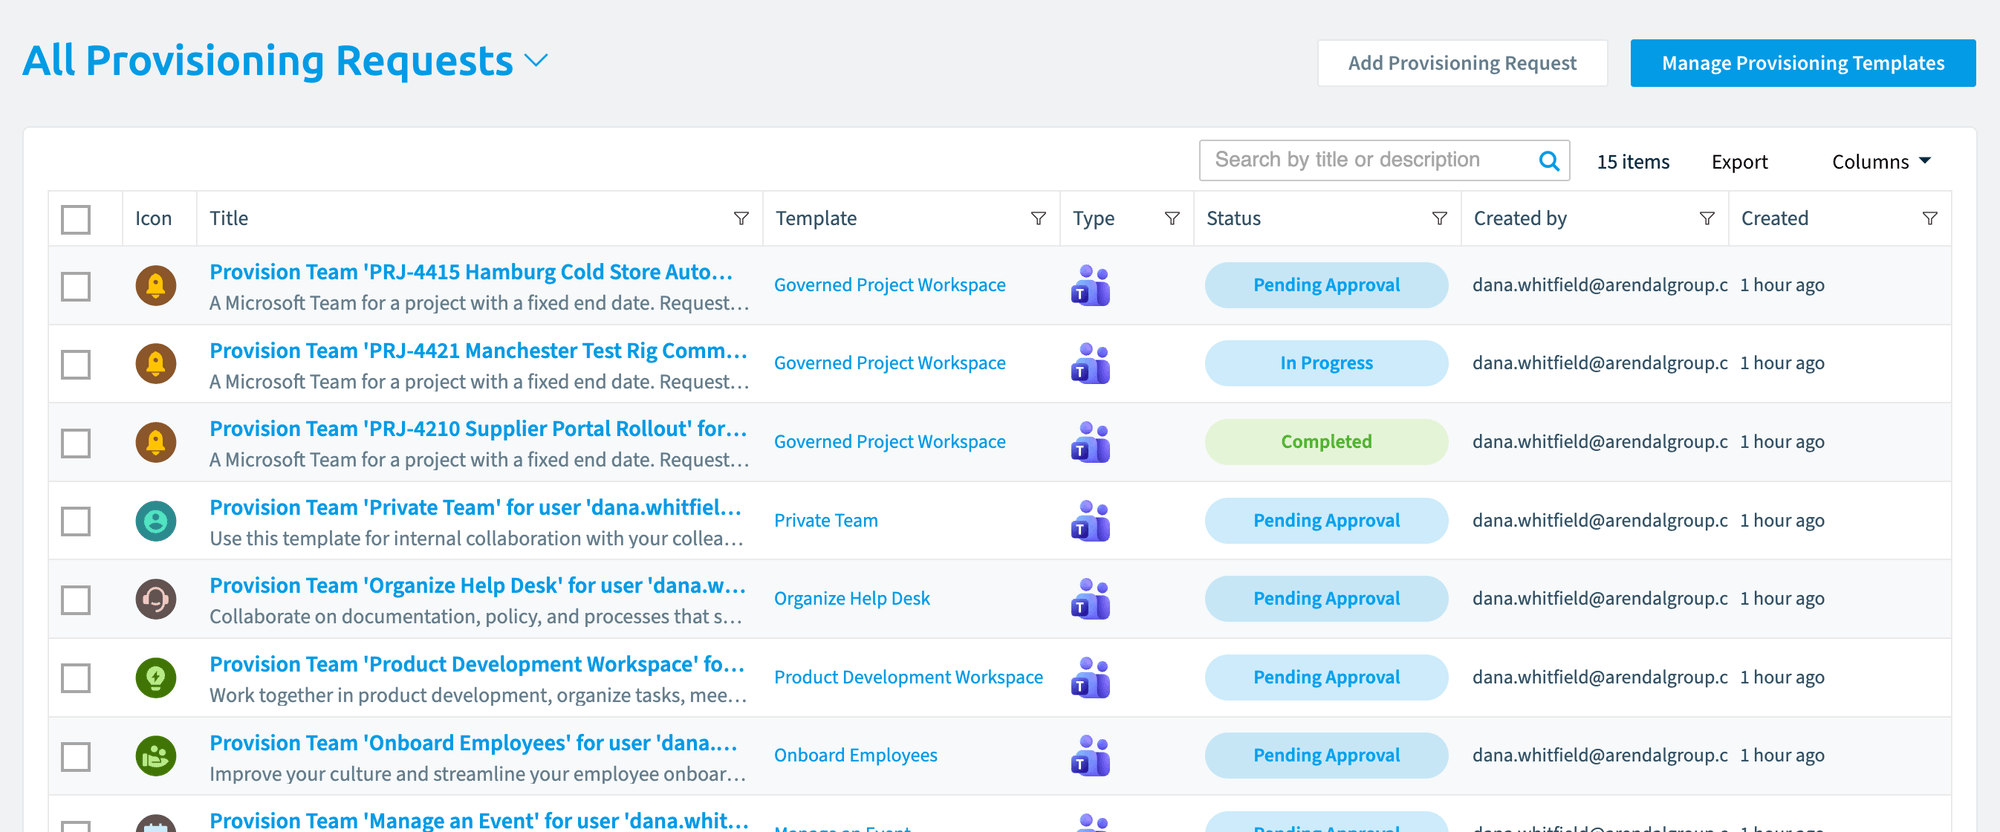Image resolution: width=2000 pixels, height=832 pixels.
Task: Open the PRJ-4421 Manchester Test Rig request title
Action: (478, 351)
